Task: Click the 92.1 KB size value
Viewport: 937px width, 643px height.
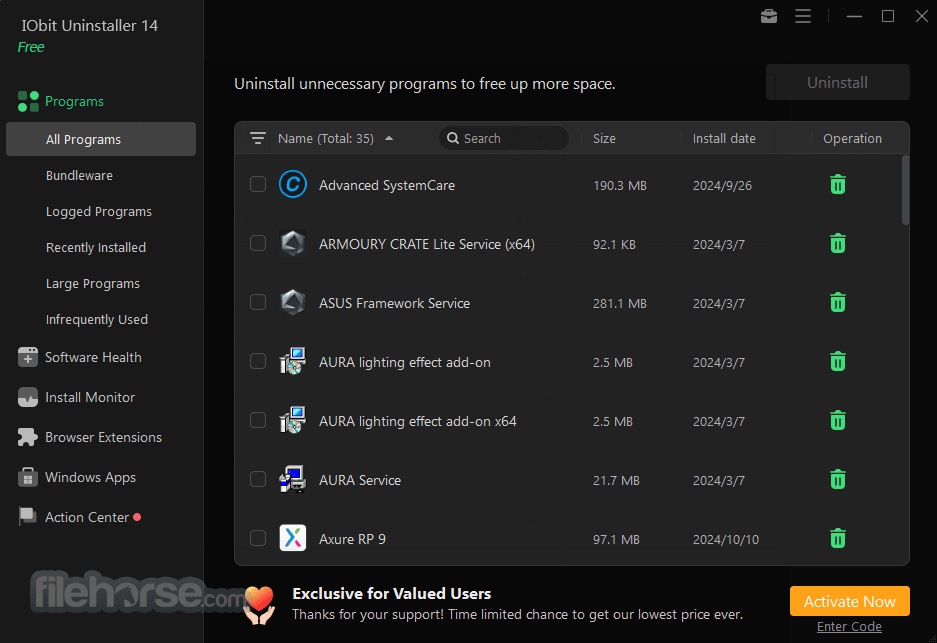Action: [x=614, y=244]
